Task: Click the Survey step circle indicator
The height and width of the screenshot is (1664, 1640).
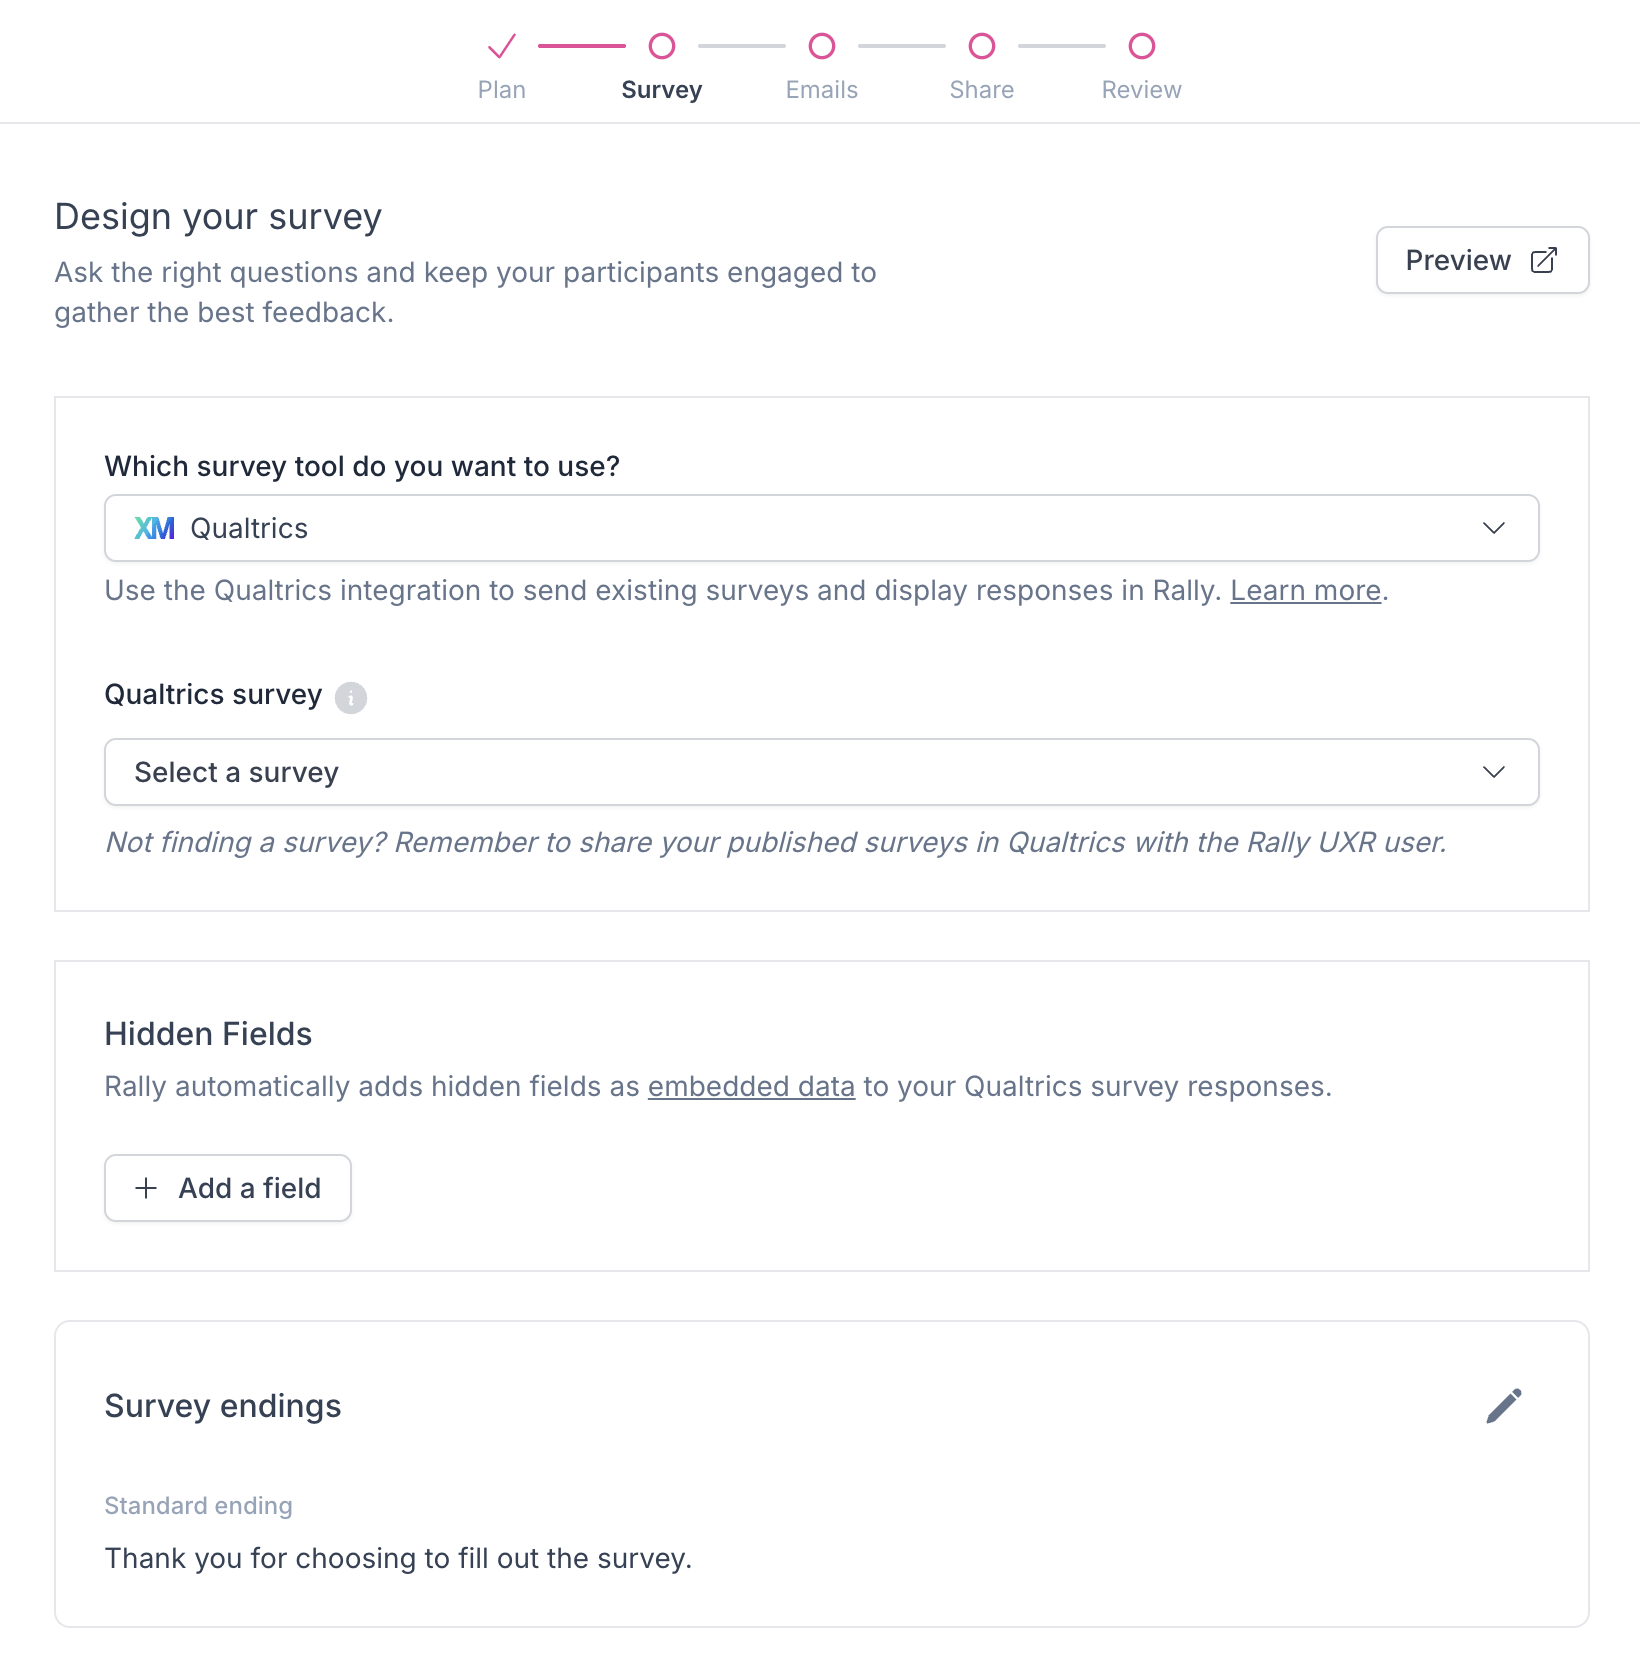Action: click(662, 46)
